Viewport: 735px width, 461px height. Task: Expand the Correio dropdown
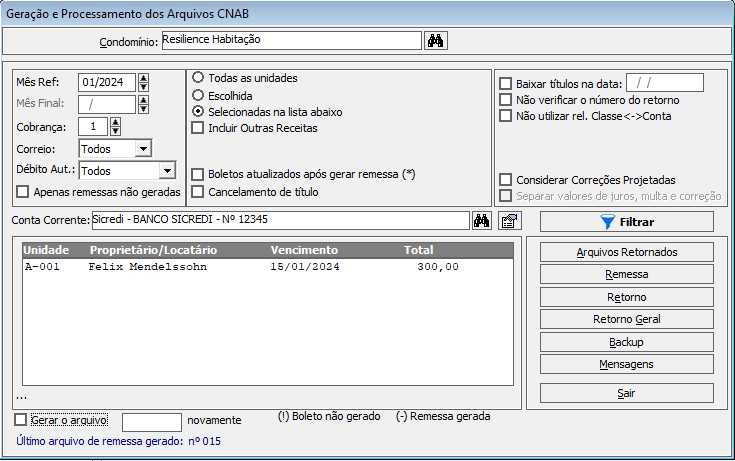143,149
